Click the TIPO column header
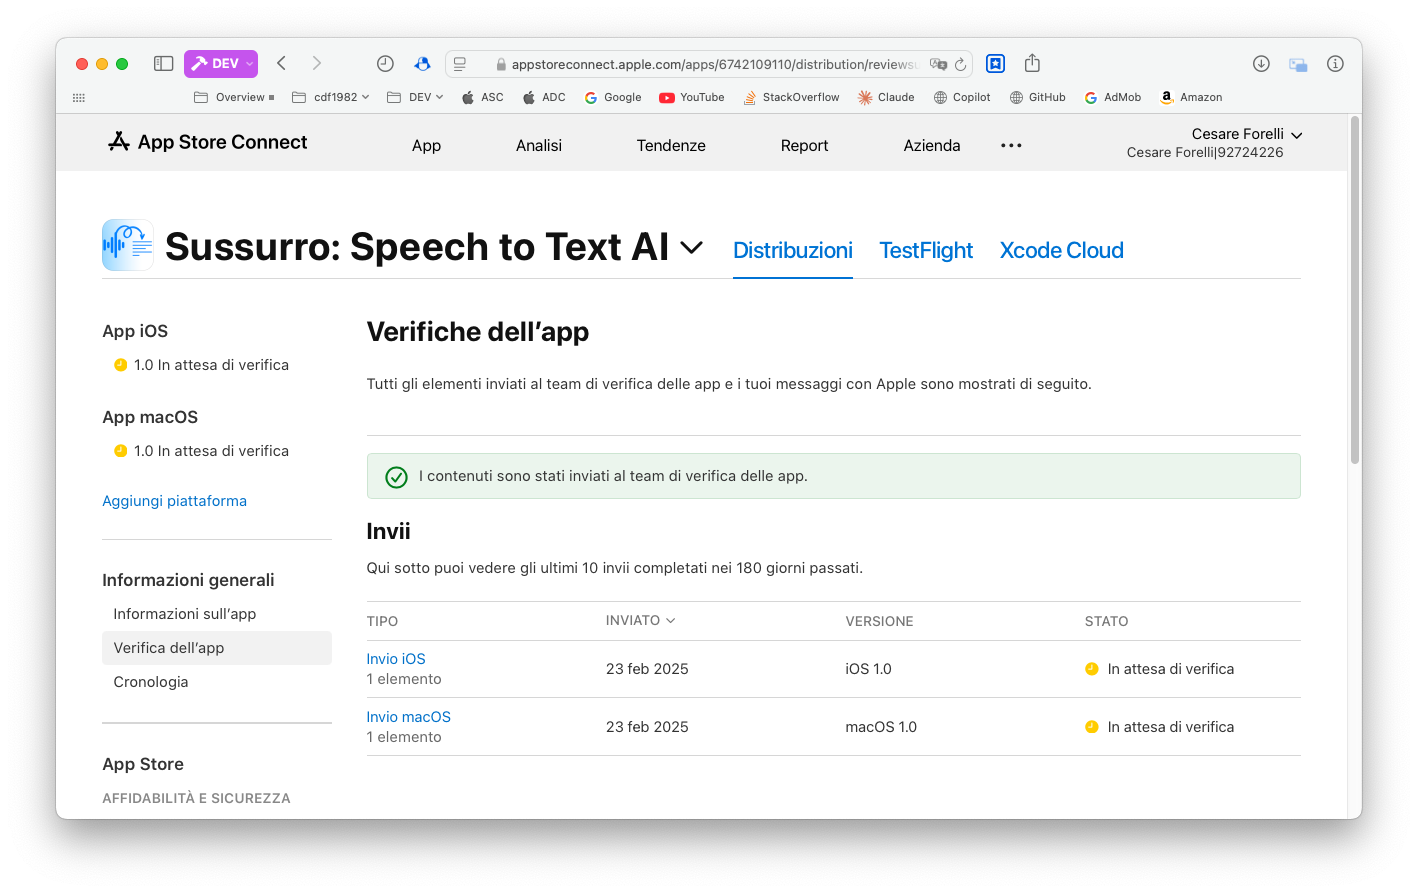The height and width of the screenshot is (893, 1418). (382, 621)
